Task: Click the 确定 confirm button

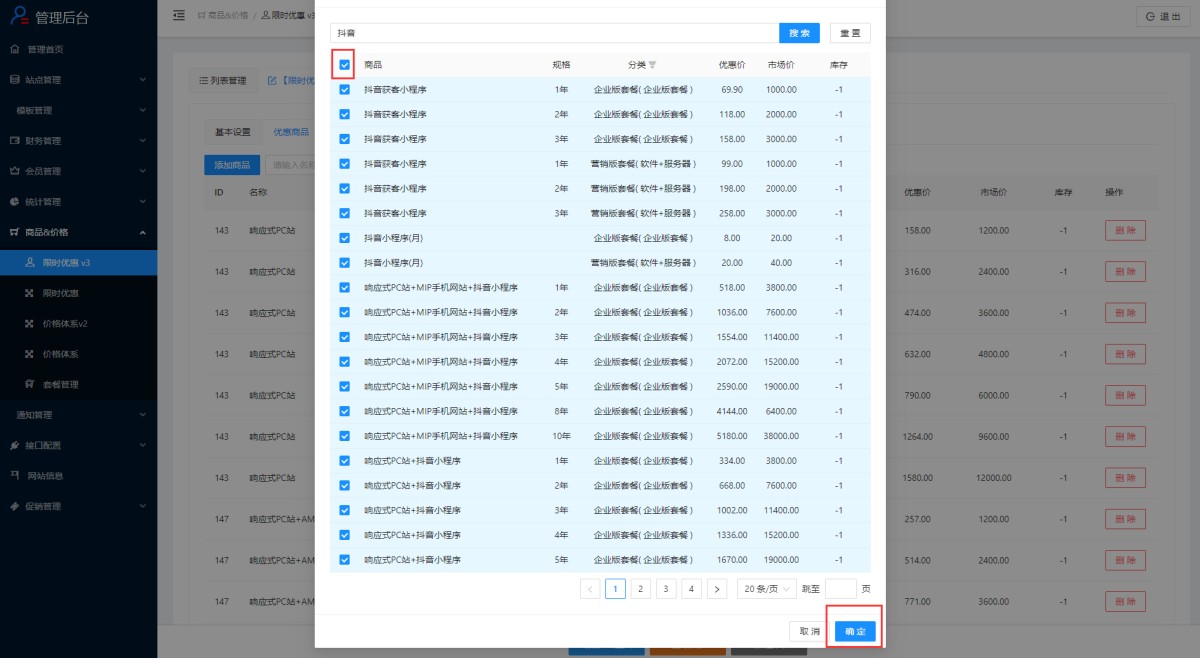Action: coord(855,632)
